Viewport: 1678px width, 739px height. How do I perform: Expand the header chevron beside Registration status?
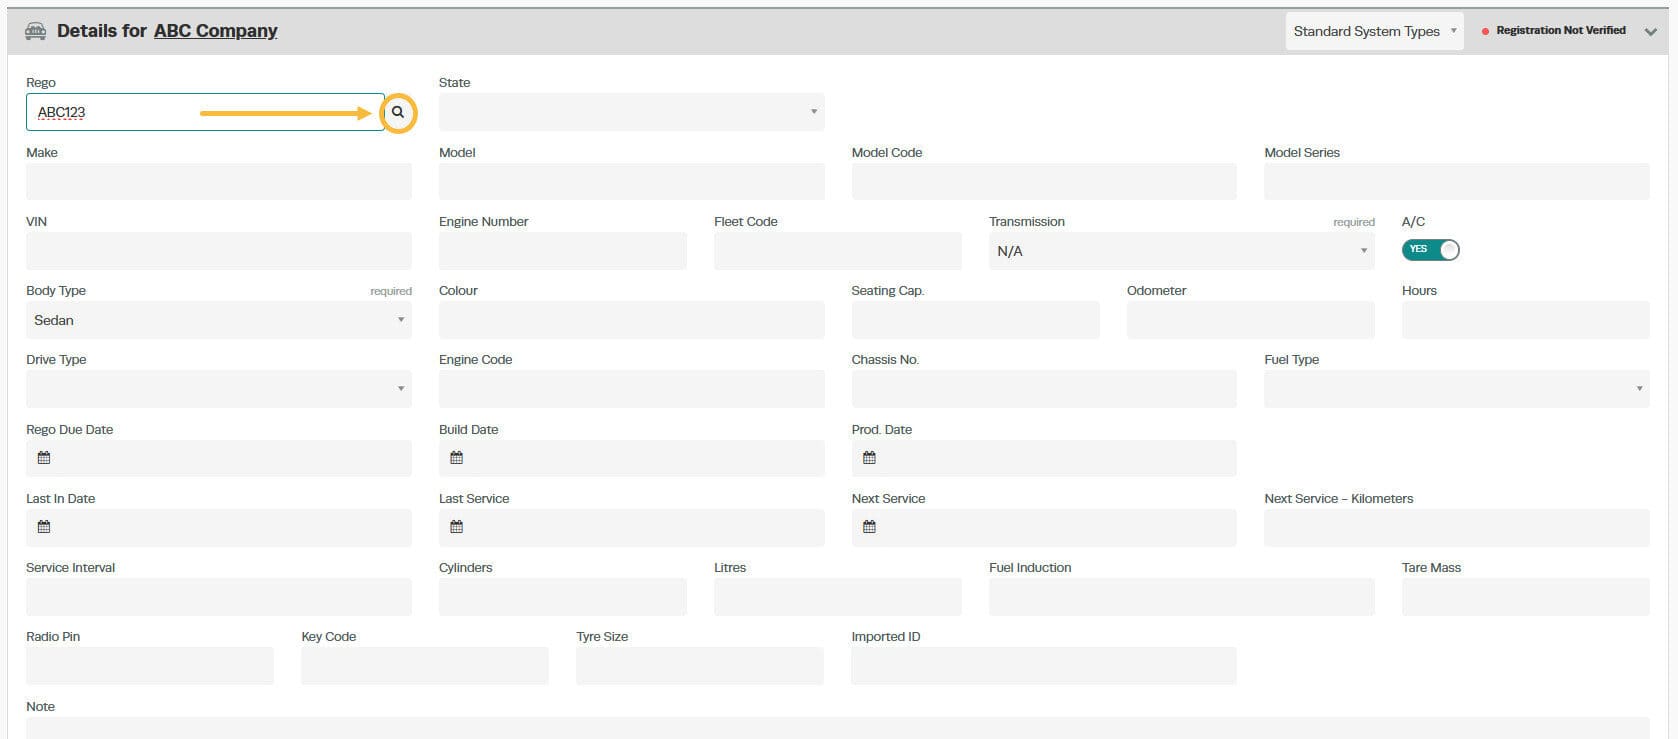coord(1650,32)
